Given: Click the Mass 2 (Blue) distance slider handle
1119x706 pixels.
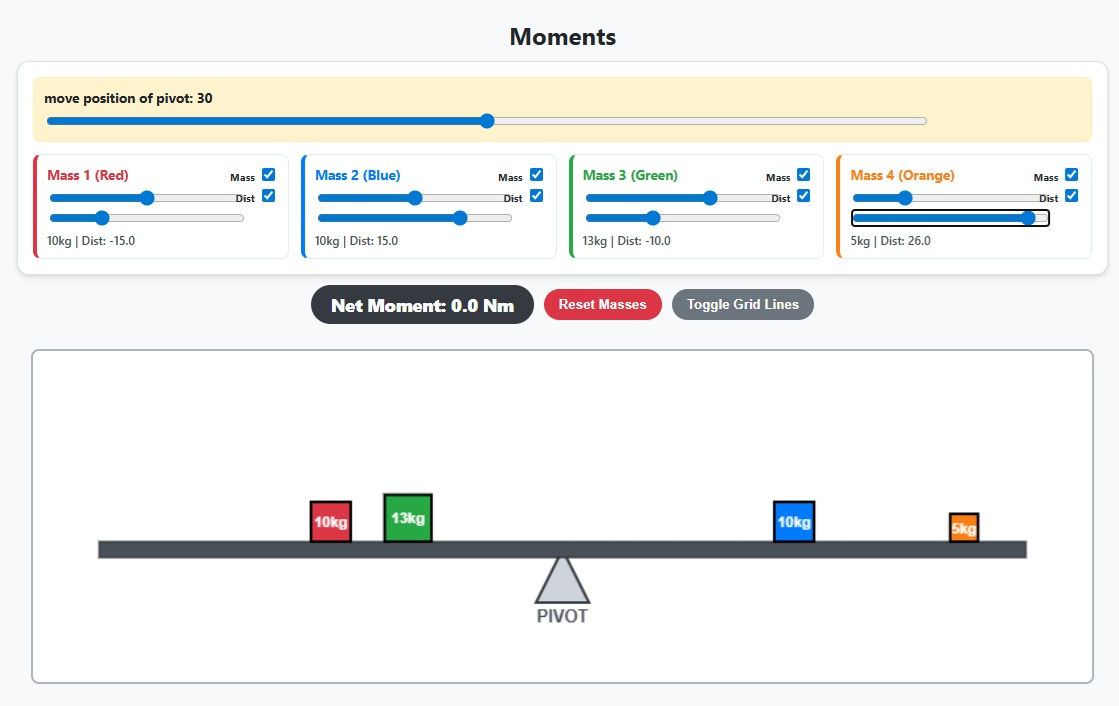Looking at the screenshot, I should (x=460, y=218).
